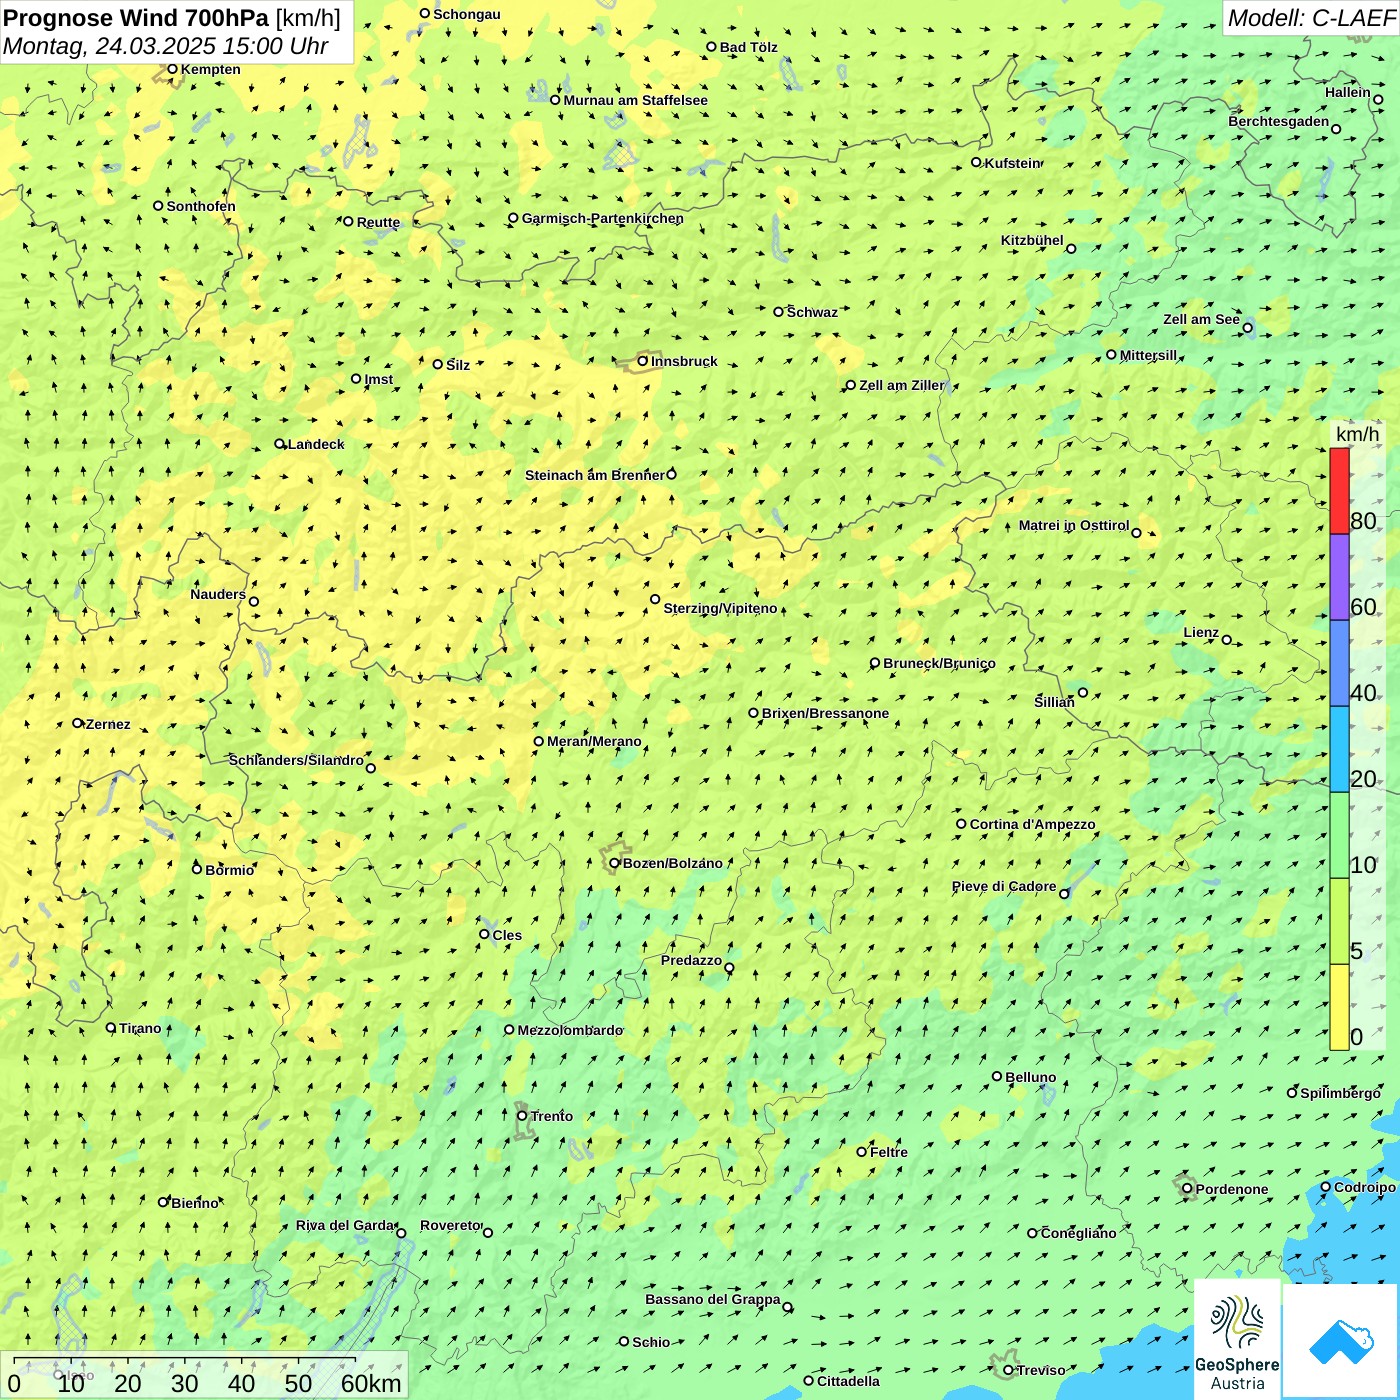Click the Bad Tölz location marker
Screen dimensions: 1400x1400
click(x=712, y=47)
